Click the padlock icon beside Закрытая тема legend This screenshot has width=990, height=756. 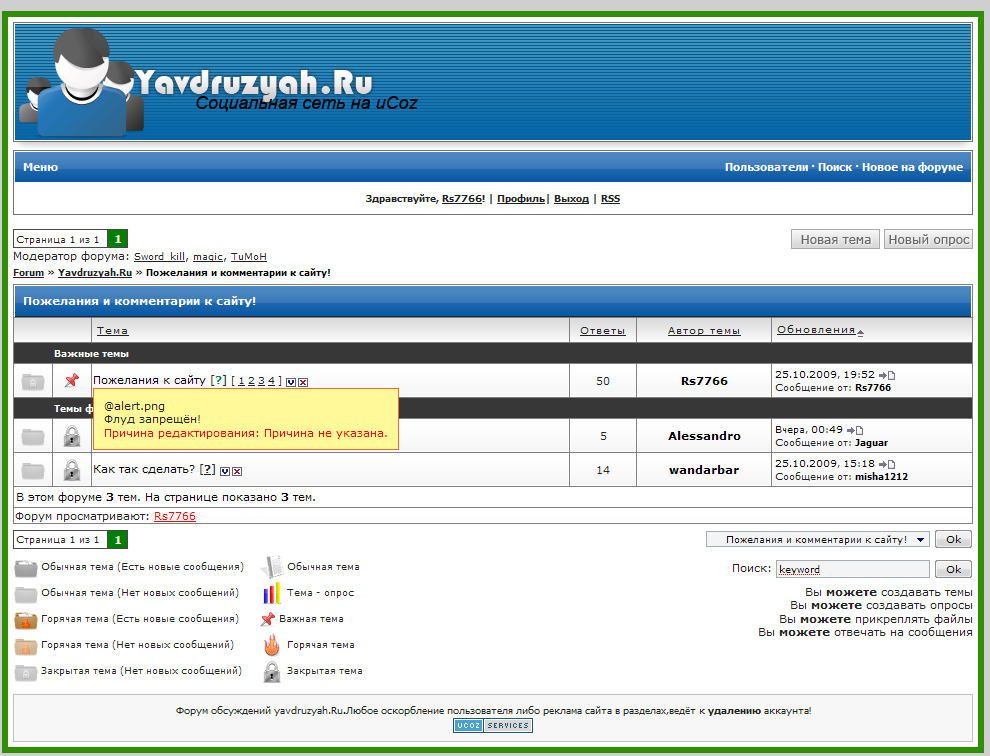coord(271,672)
